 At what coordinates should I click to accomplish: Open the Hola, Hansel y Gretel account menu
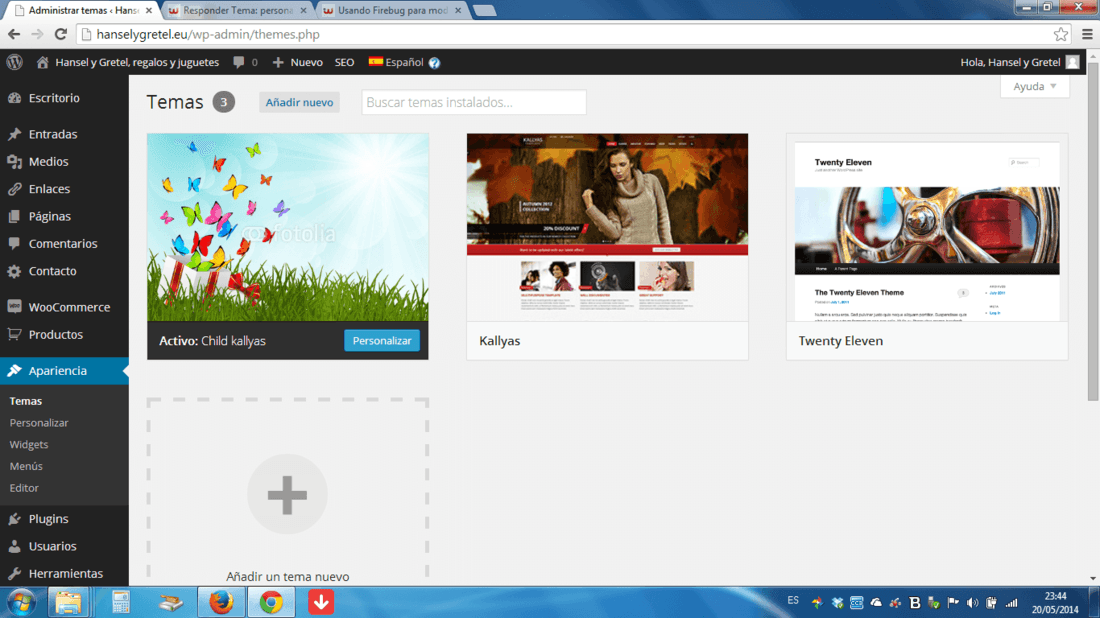click(1019, 62)
